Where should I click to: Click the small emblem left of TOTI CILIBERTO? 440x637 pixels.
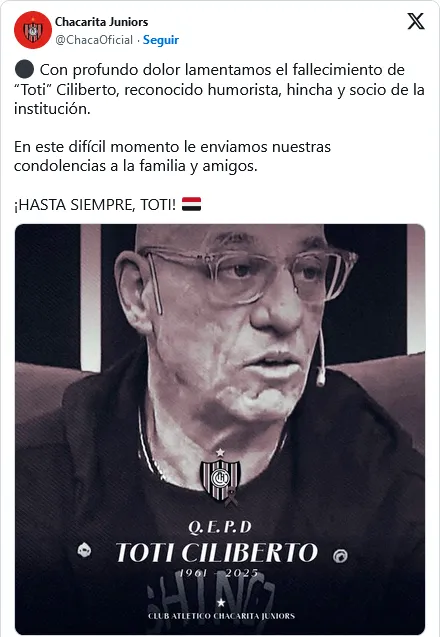click(x=85, y=550)
